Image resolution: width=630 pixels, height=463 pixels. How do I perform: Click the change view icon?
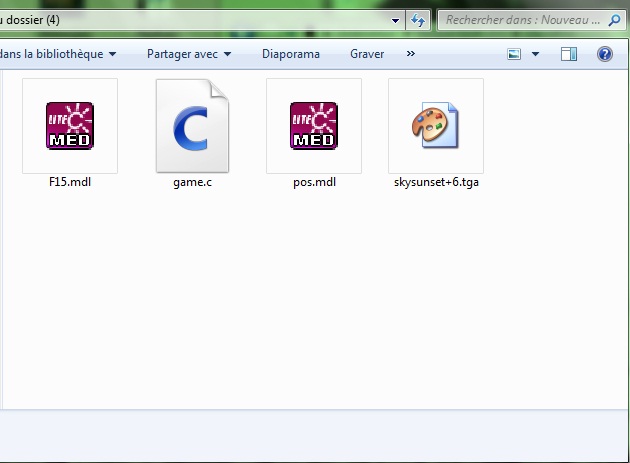coord(514,54)
